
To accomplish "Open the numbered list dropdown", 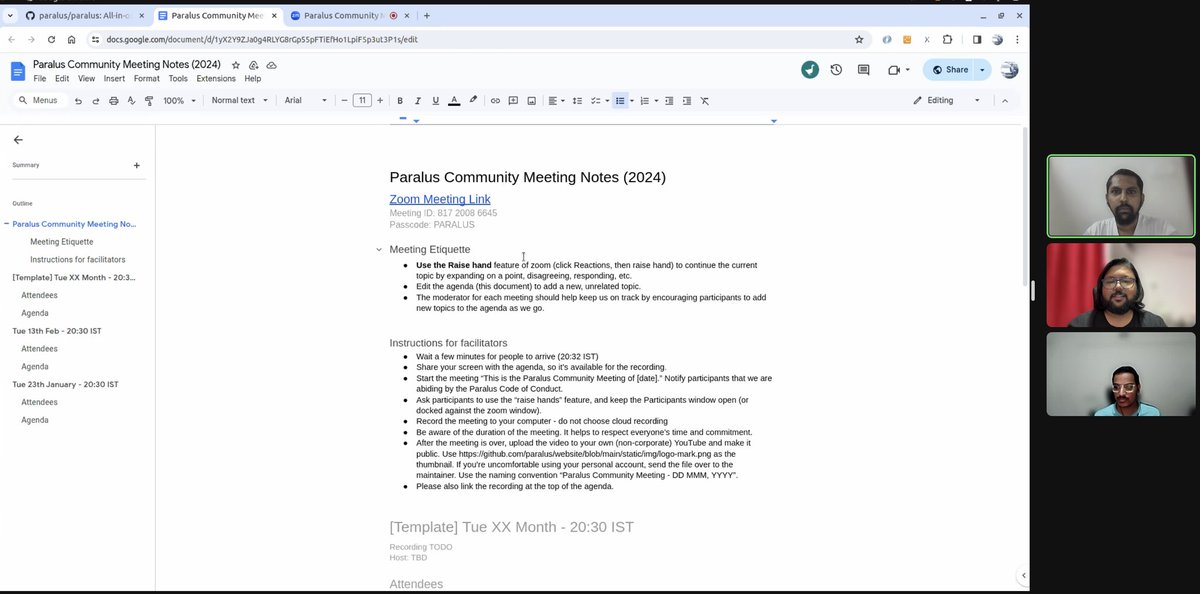I will click(656, 101).
